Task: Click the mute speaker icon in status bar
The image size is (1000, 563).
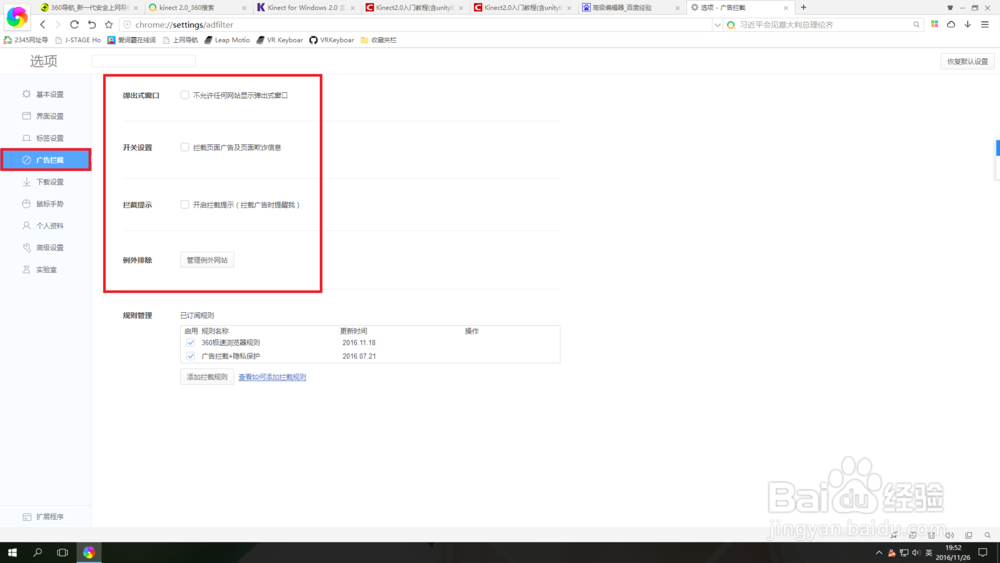Action: point(950,536)
